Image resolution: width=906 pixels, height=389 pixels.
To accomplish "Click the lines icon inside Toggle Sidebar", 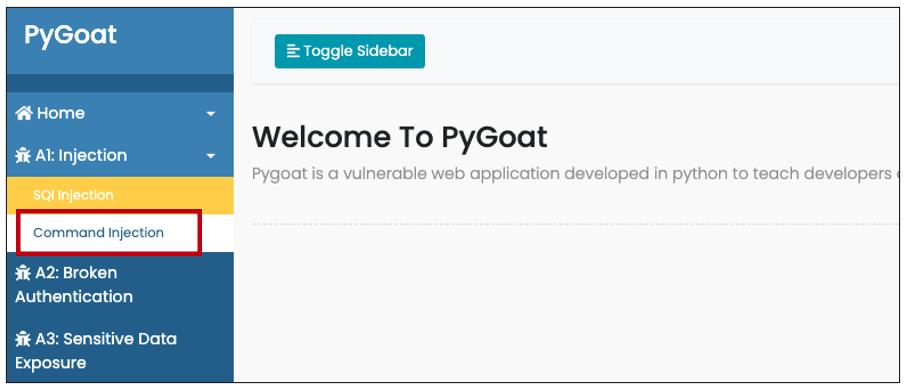I will click(x=294, y=51).
